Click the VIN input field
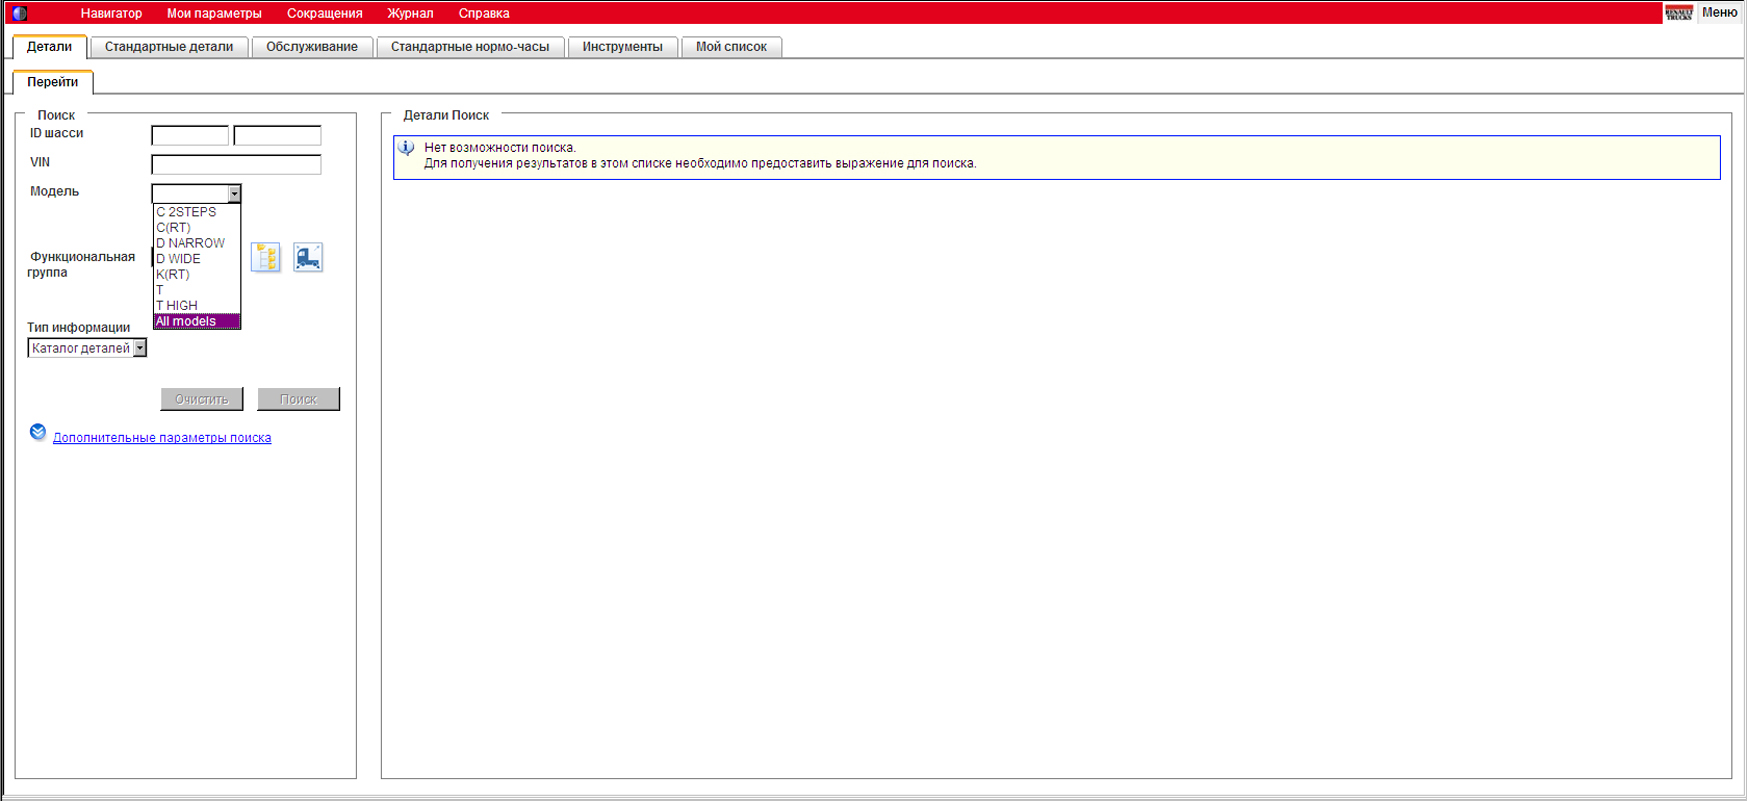The height and width of the screenshot is (801, 1748). [x=236, y=165]
